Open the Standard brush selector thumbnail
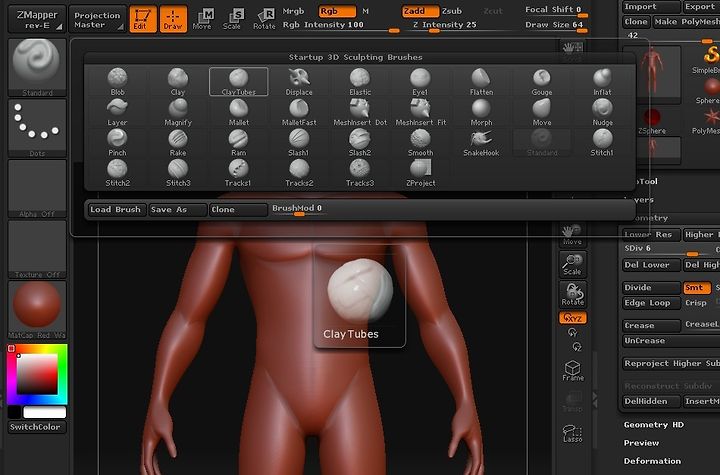720x475 pixels. (x=37, y=68)
